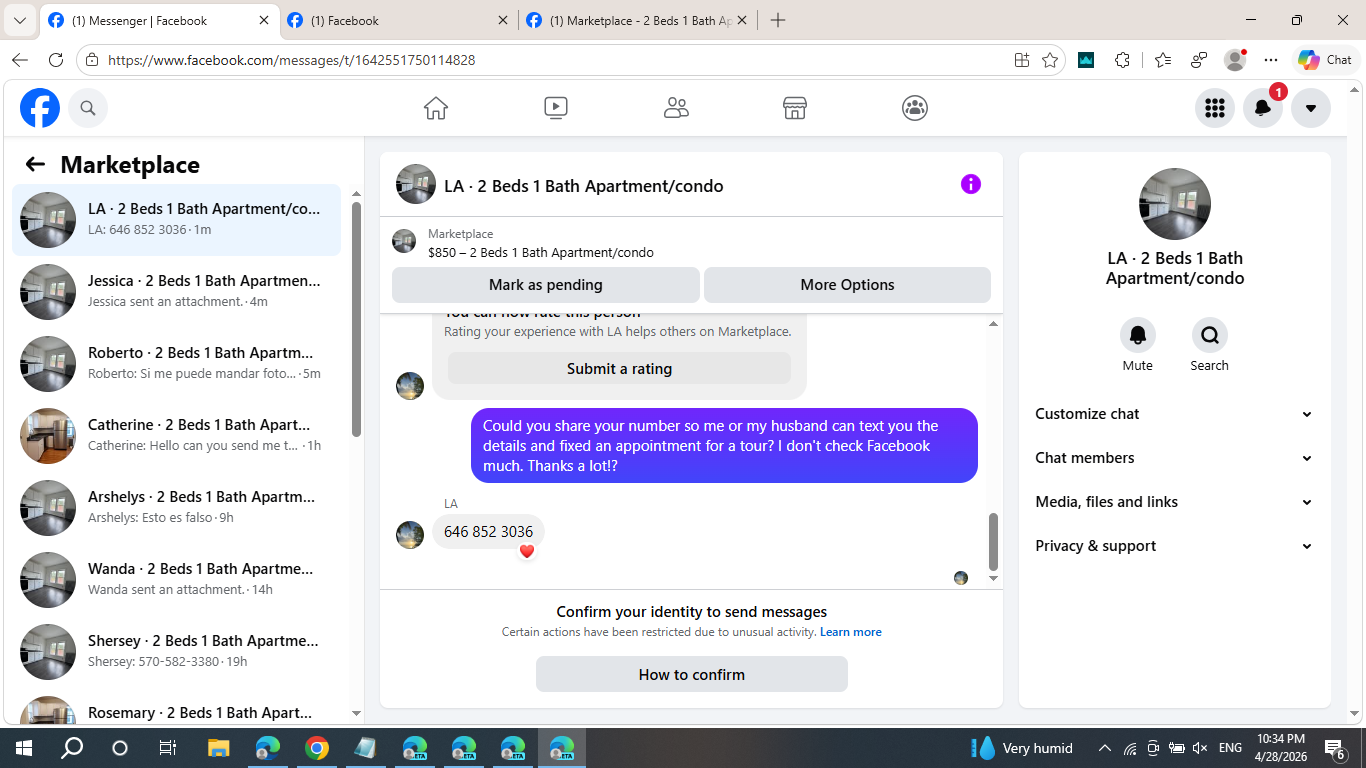Viewport: 1366px width, 768px height.
Task: Open the Facebook menu grid icon
Action: pyautogui.click(x=1215, y=108)
